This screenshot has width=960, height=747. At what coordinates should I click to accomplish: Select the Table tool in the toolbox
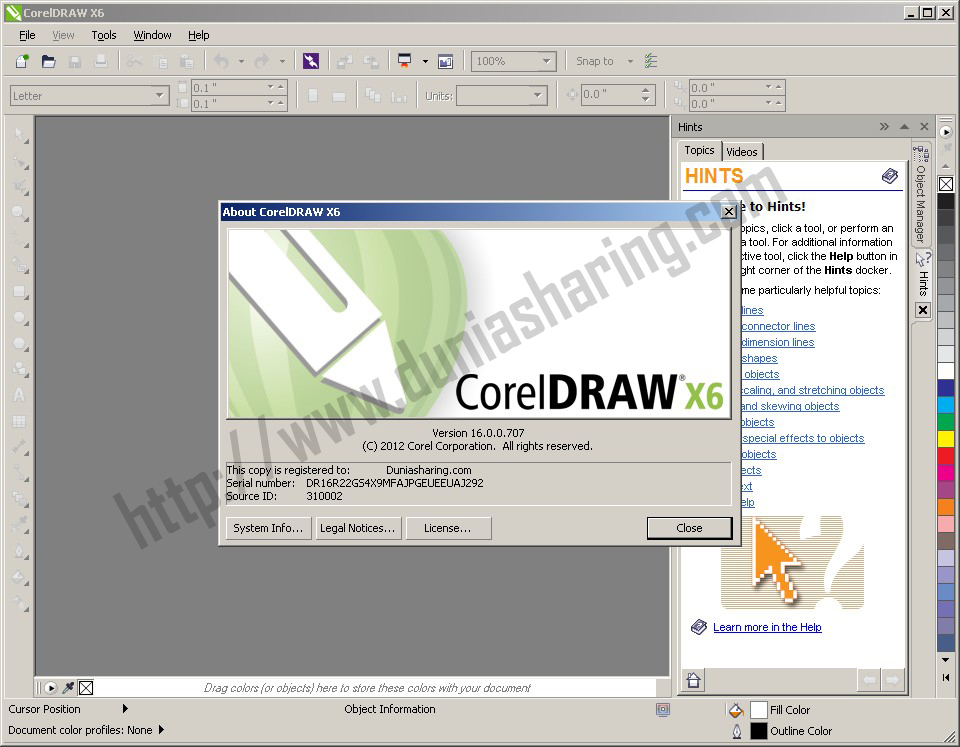click(20, 421)
